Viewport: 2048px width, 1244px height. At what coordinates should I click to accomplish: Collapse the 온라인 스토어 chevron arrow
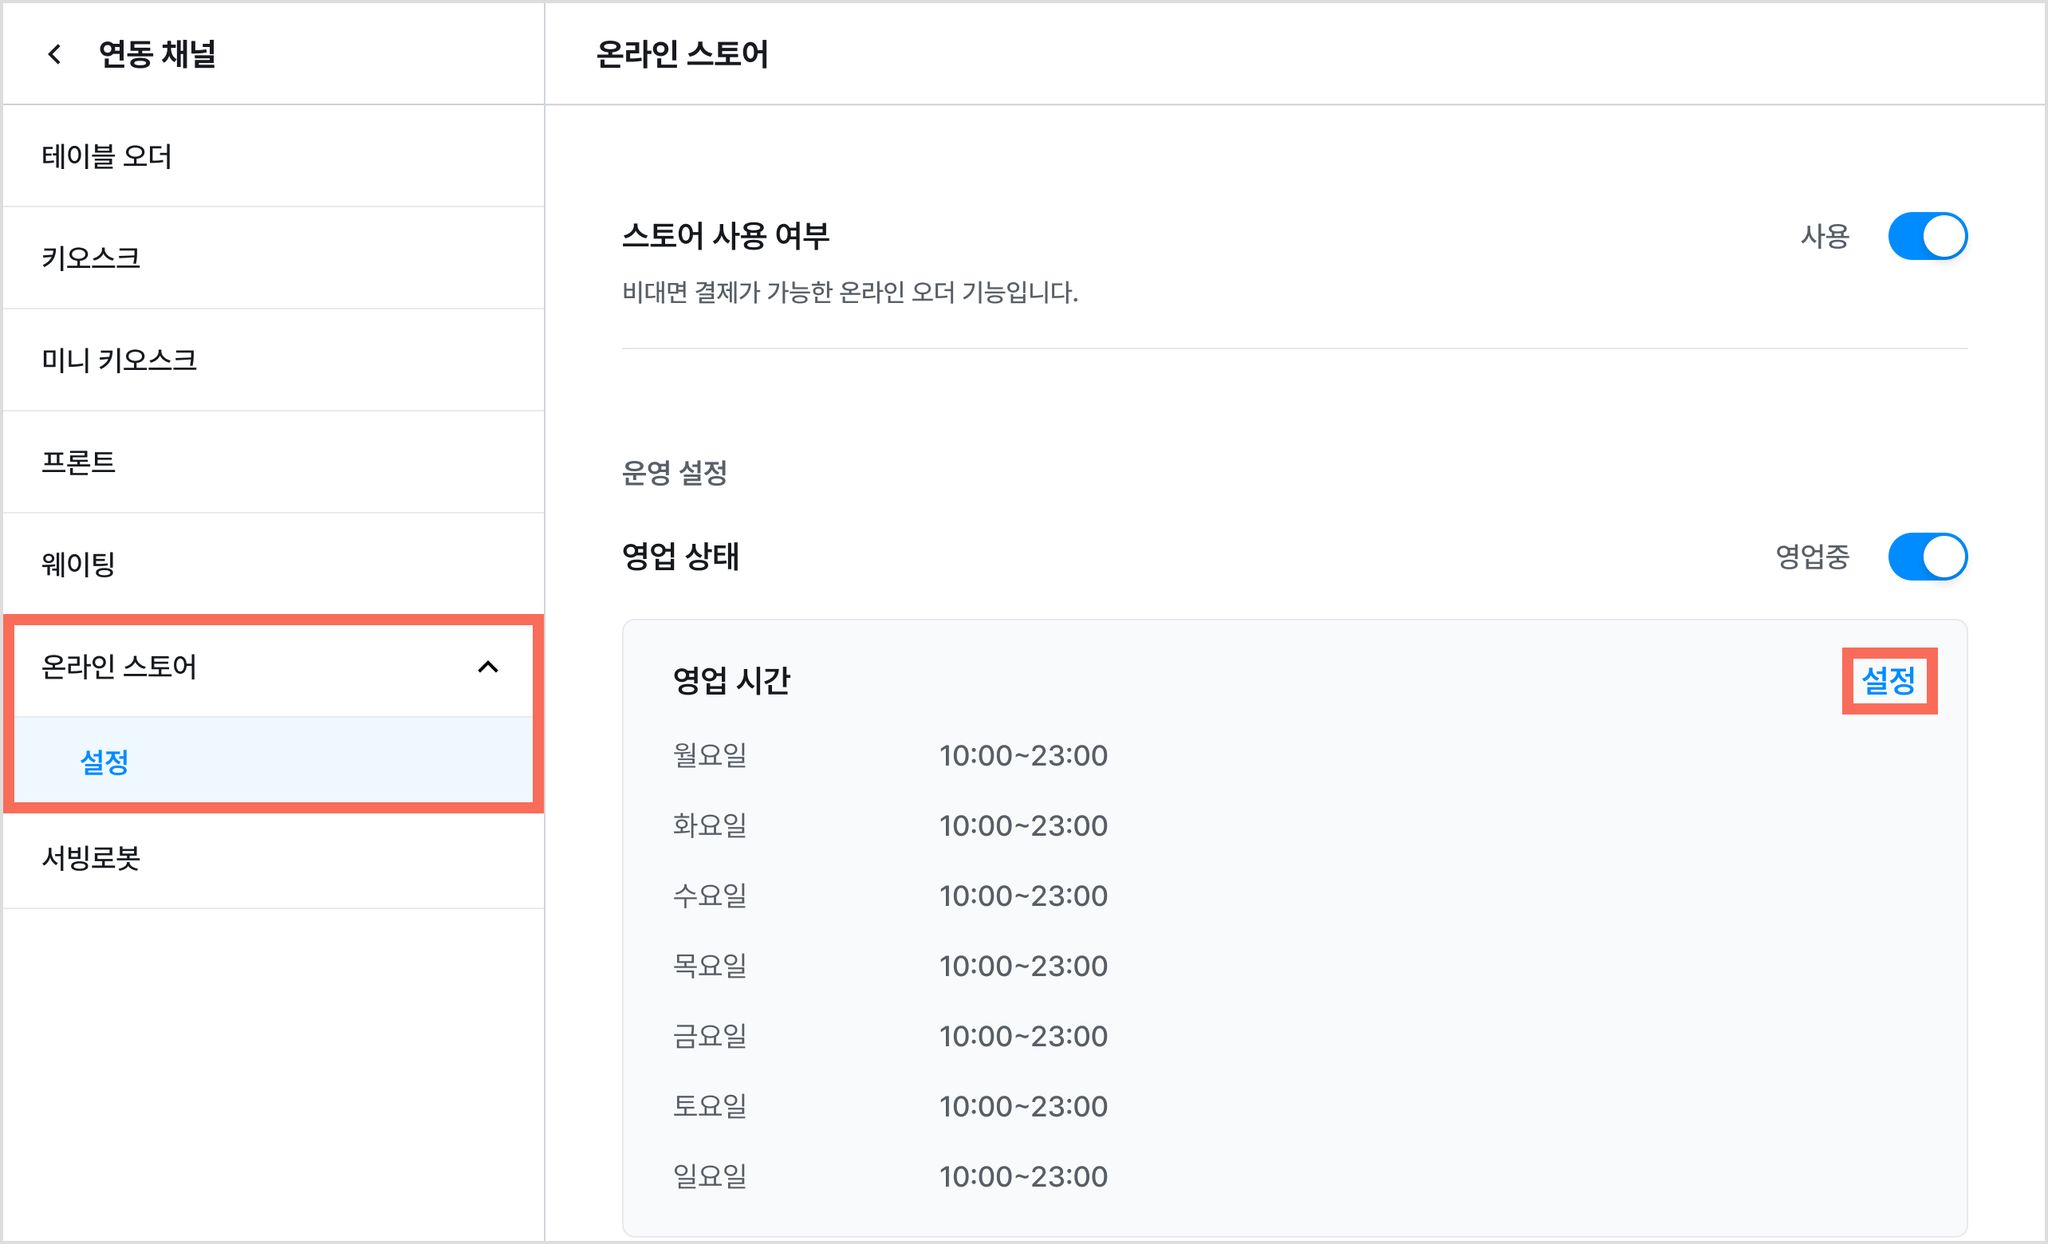tap(488, 667)
